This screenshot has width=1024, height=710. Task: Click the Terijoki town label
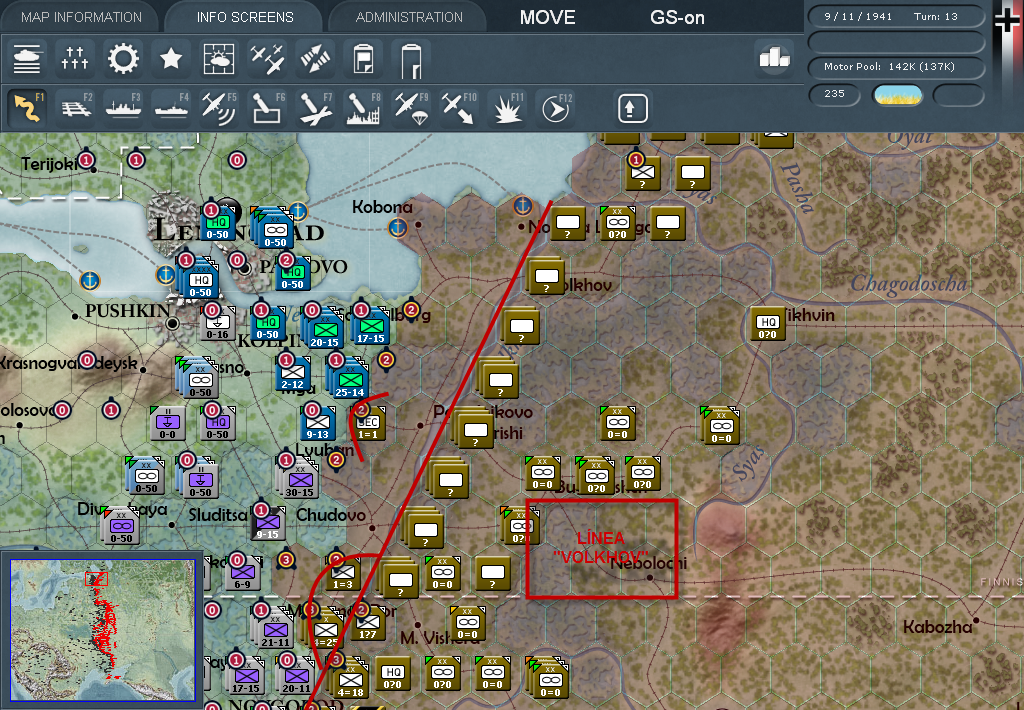pos(49,164)
